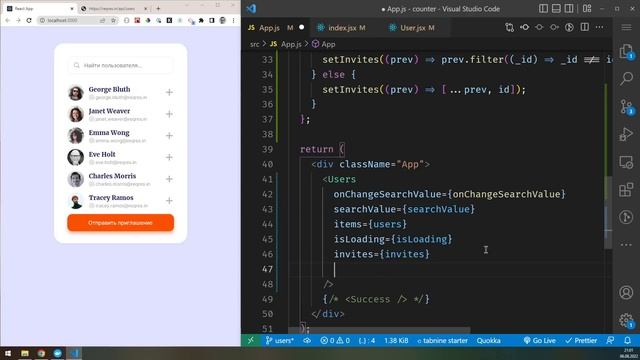
Task: Invite Eve Holt with plus icon
Action: tap(169, 158)
